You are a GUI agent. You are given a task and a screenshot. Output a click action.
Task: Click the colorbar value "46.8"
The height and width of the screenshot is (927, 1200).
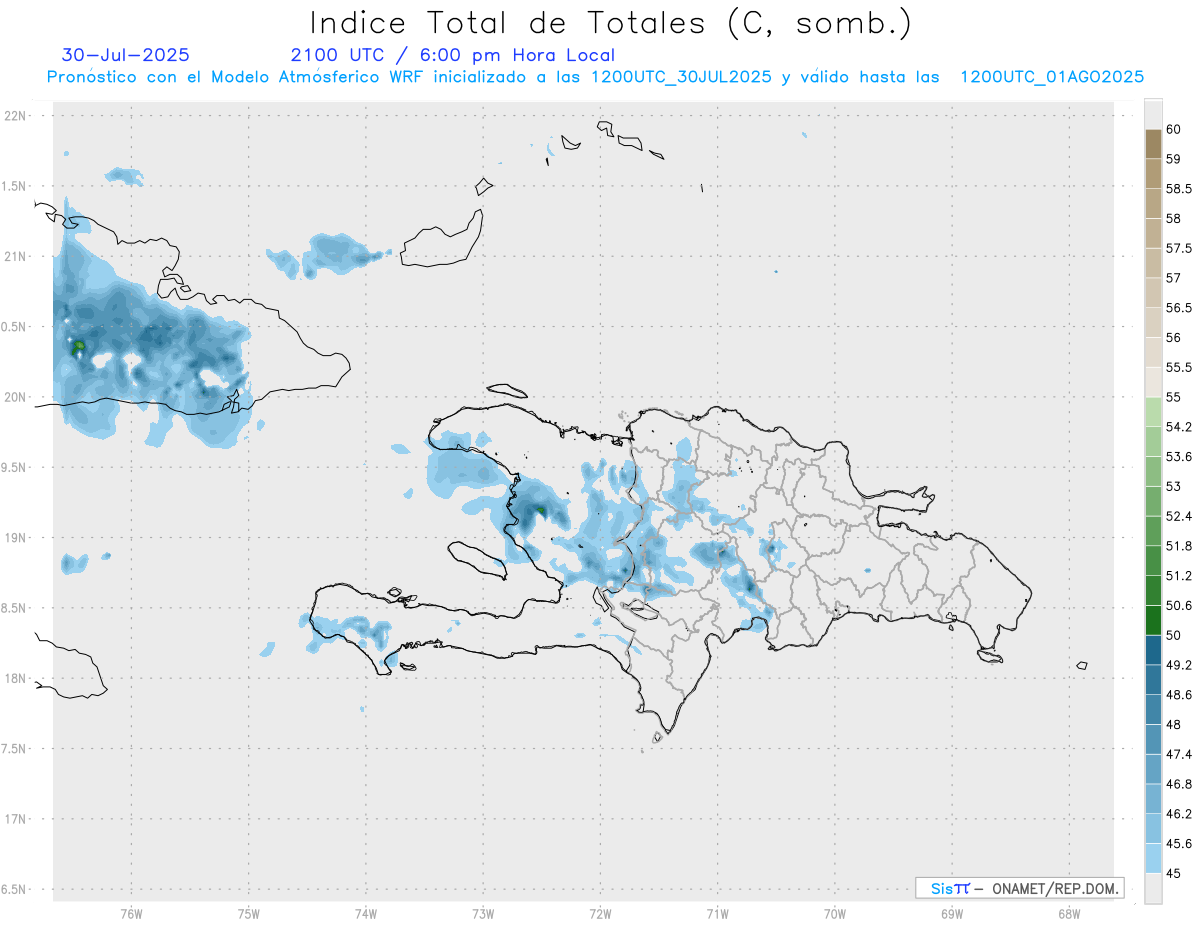(1178, 784)
